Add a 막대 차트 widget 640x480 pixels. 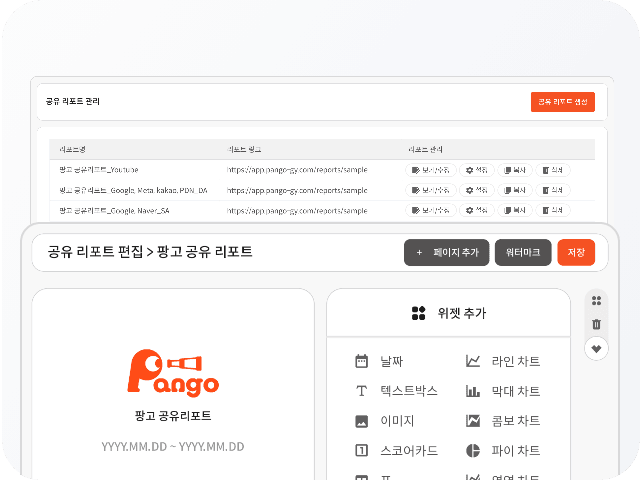tap(503, 391)
